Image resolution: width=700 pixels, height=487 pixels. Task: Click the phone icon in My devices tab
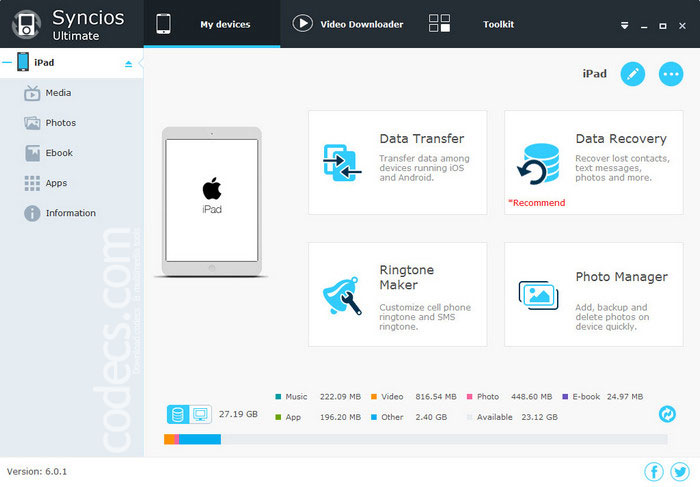click(x=163, y=24)
